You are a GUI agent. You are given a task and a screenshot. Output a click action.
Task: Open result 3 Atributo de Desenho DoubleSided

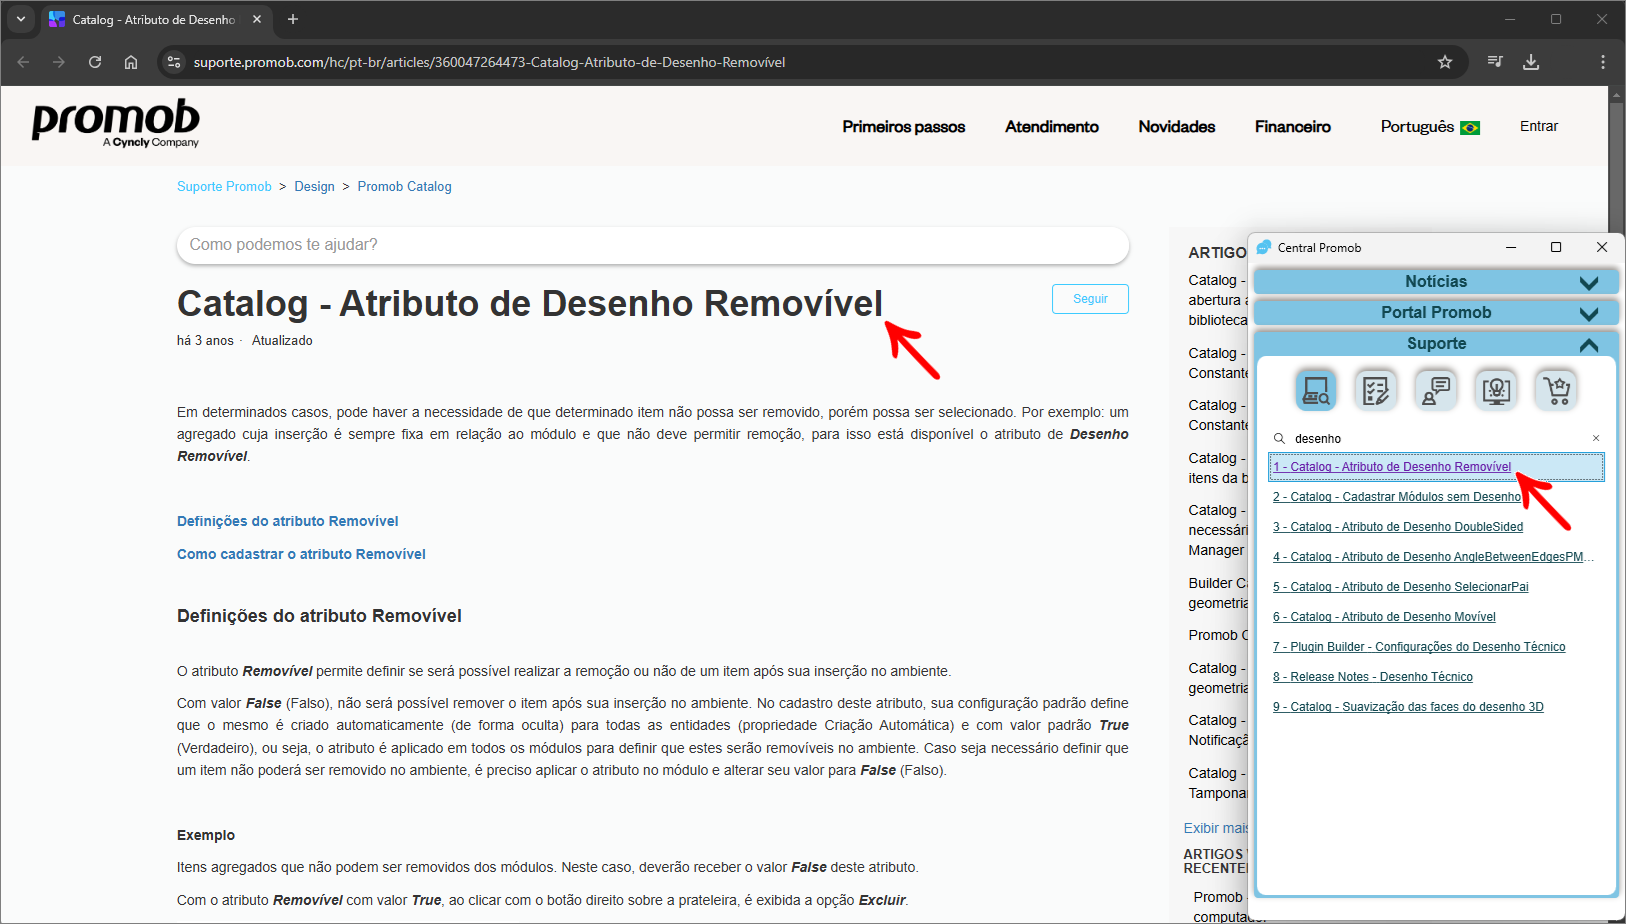click(x=1398, y=527)
